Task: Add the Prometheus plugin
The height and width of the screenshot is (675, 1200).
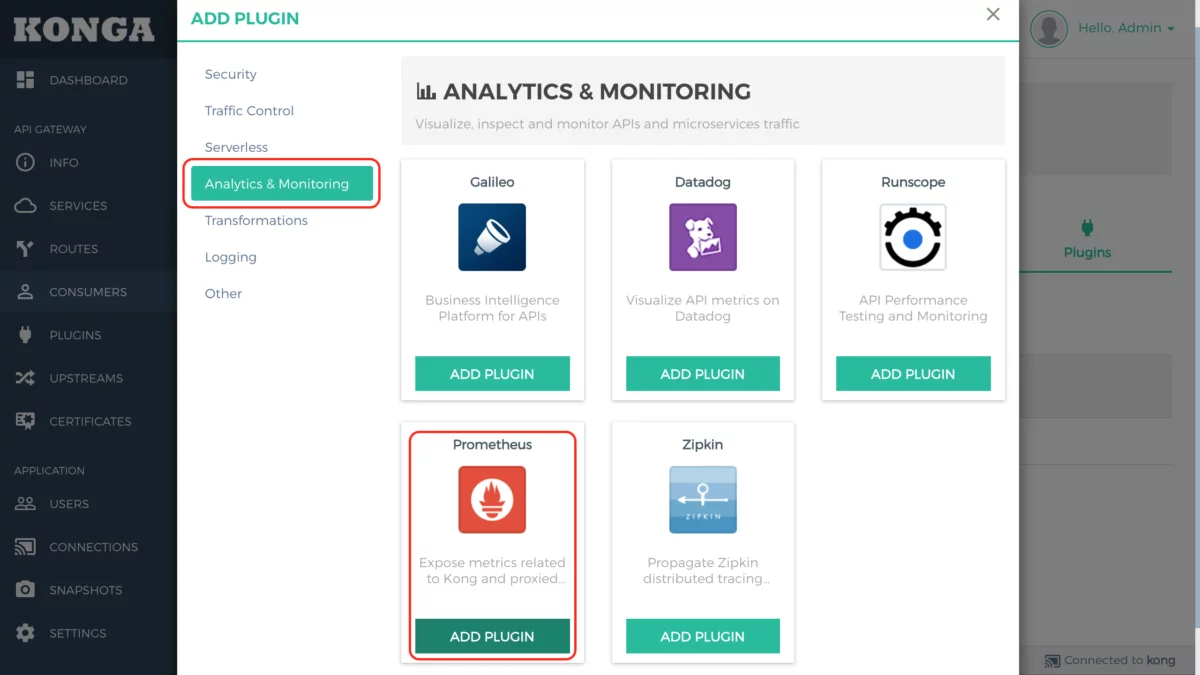Action: point(492,636)
